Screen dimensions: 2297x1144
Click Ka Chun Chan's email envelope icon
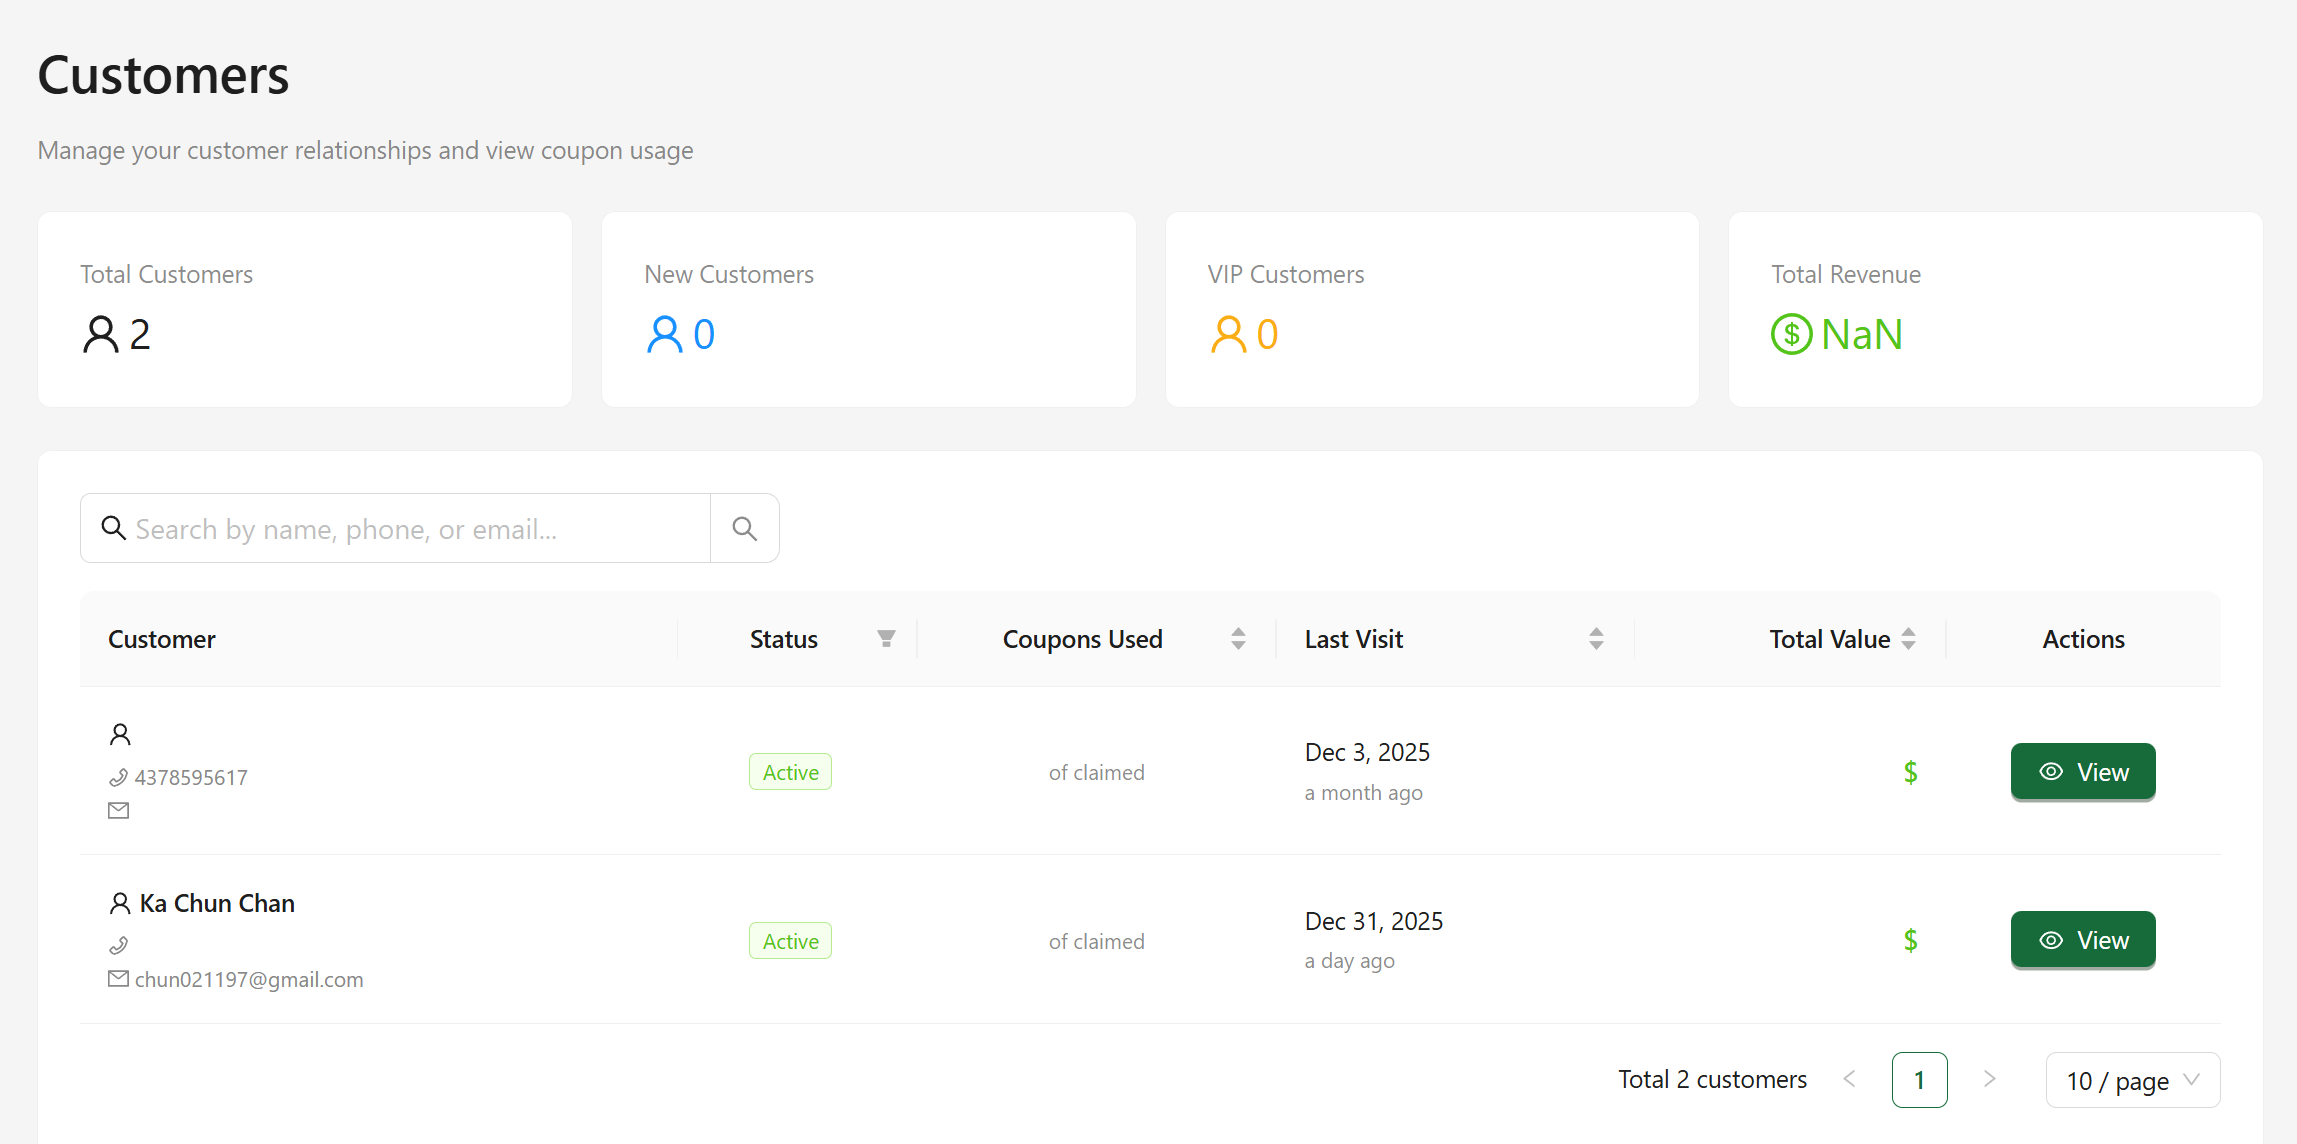coord(118,979)
